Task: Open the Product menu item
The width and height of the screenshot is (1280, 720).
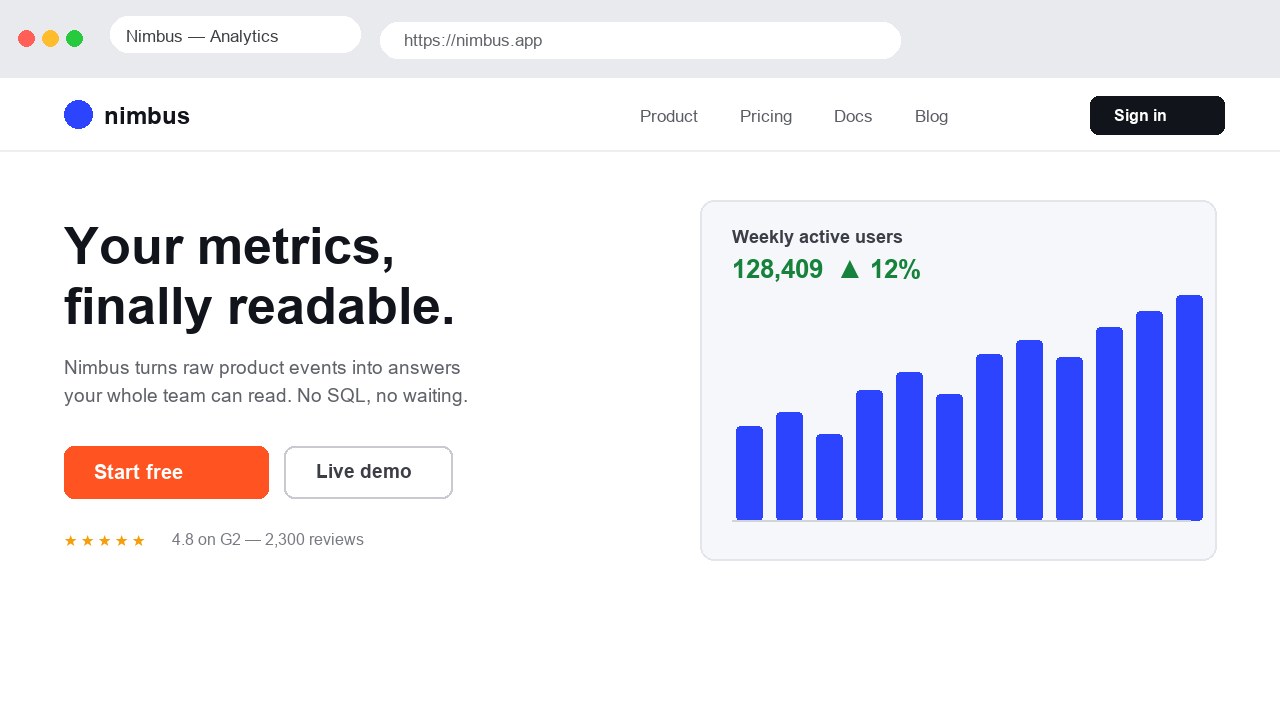Action: pyautogui.click(x=669, y=116)
